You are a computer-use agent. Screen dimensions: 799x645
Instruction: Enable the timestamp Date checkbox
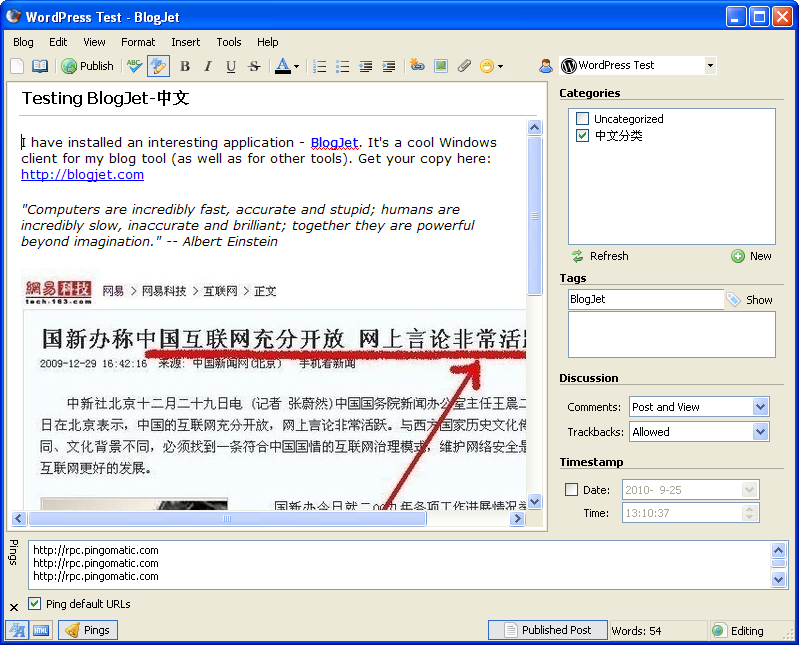[572, 490]
